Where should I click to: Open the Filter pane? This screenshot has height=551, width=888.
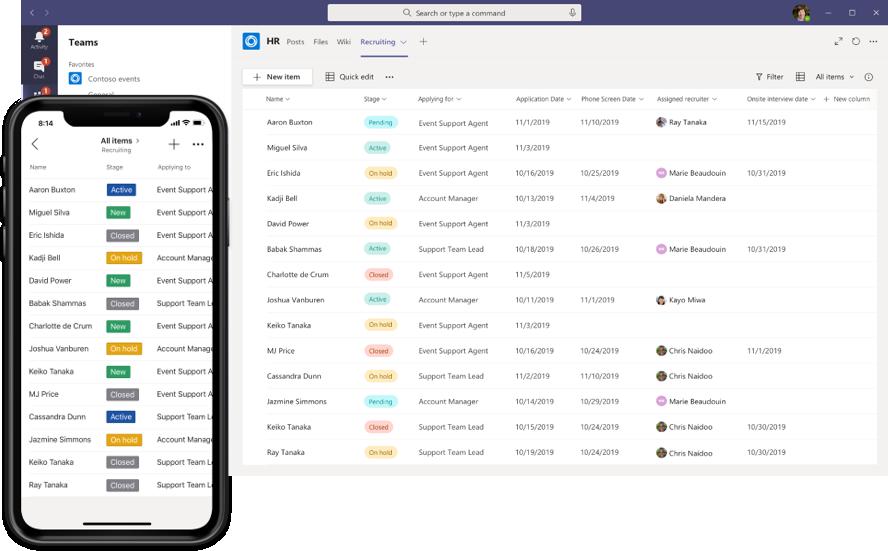[769, 77]
